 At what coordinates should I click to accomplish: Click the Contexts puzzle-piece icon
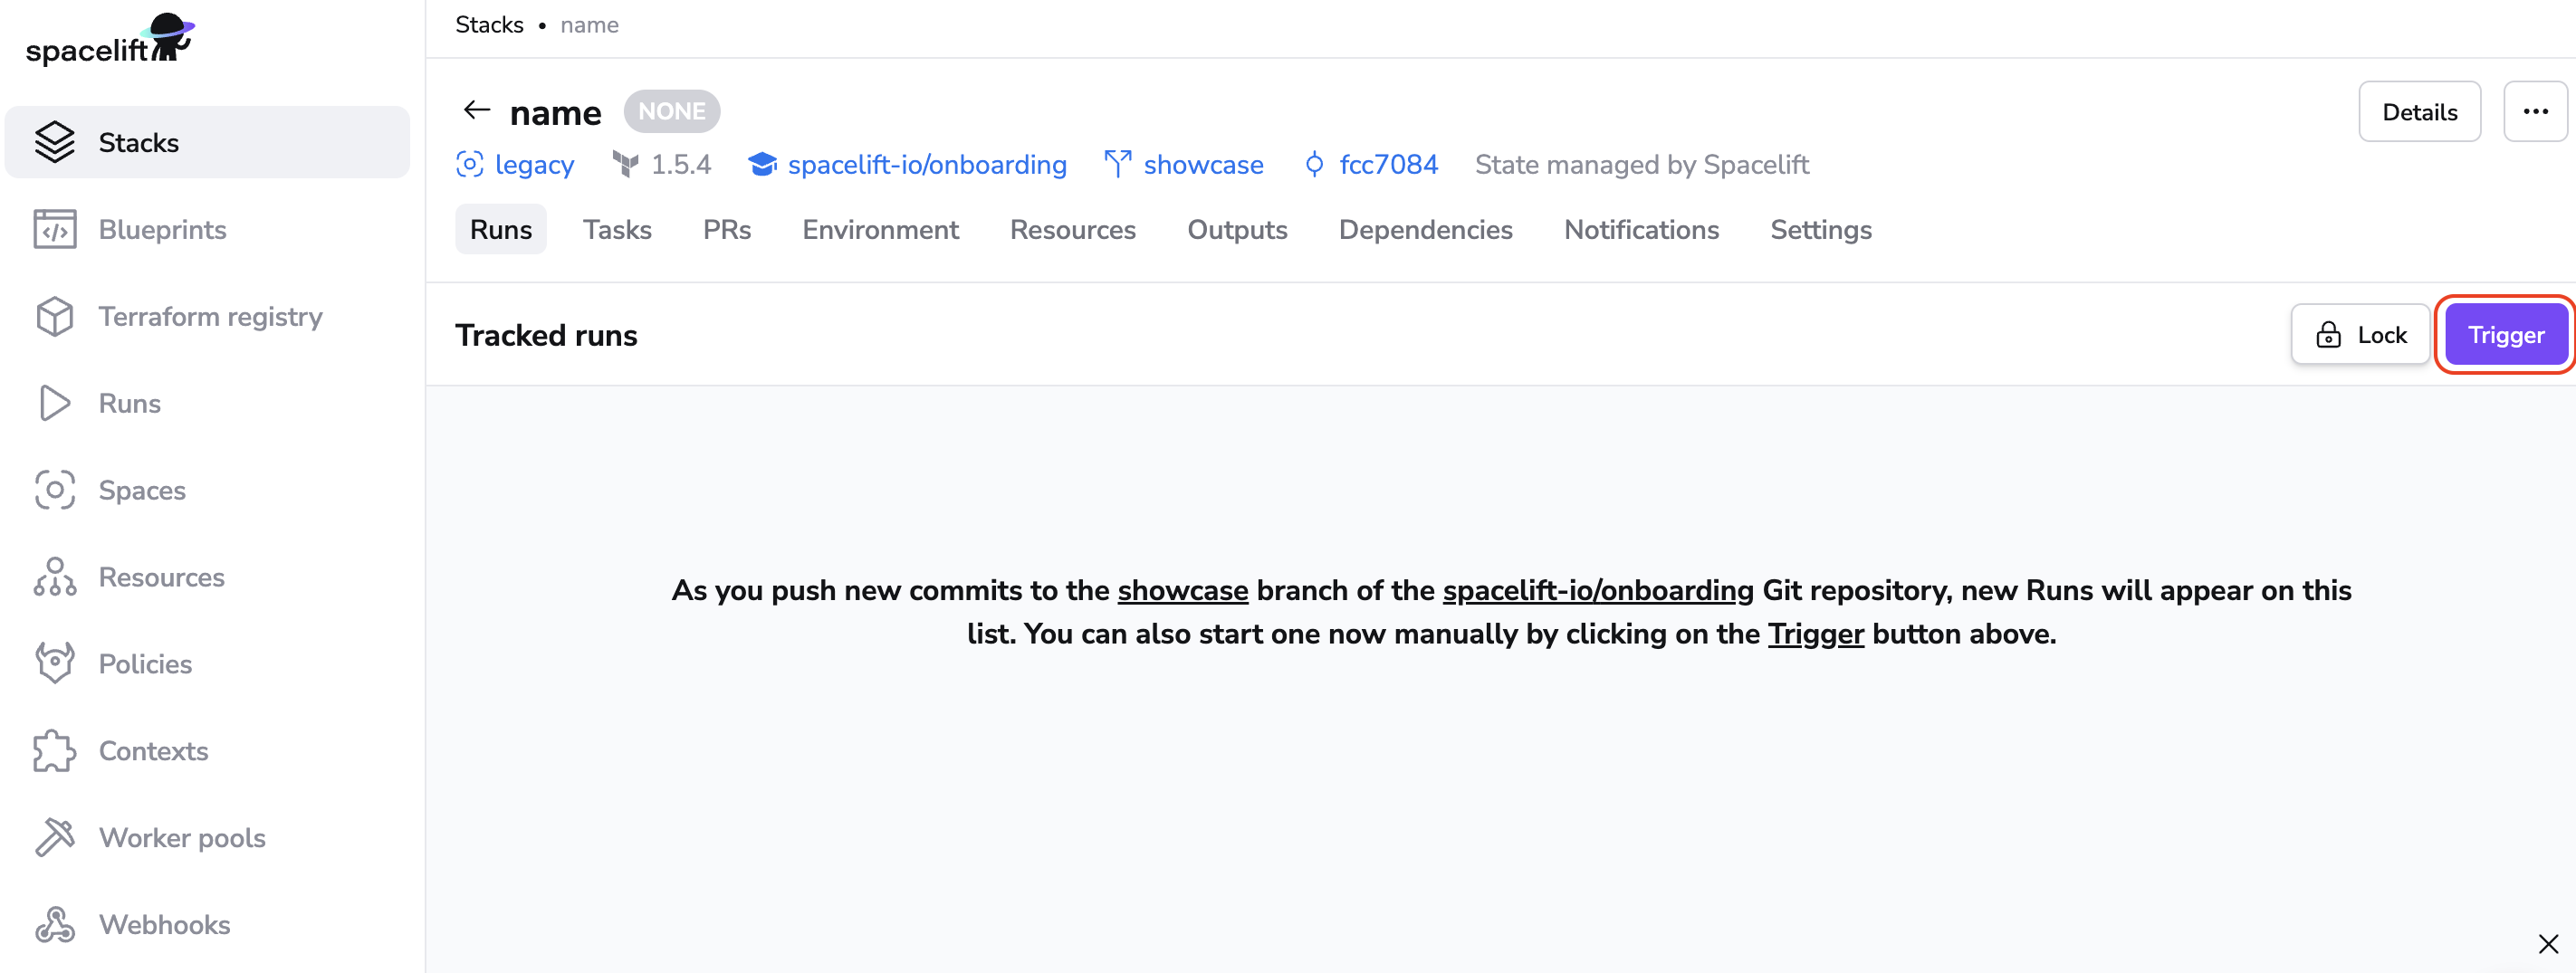(55, 750)
